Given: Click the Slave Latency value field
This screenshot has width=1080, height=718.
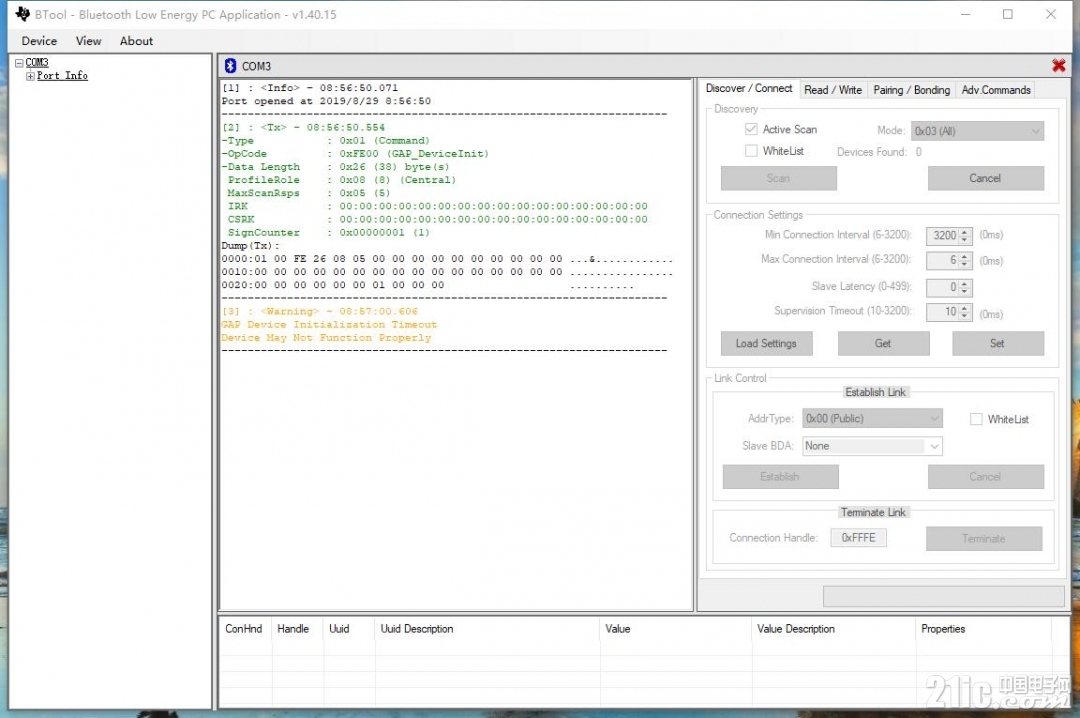Looking at the screenshot, I should 942,287.
